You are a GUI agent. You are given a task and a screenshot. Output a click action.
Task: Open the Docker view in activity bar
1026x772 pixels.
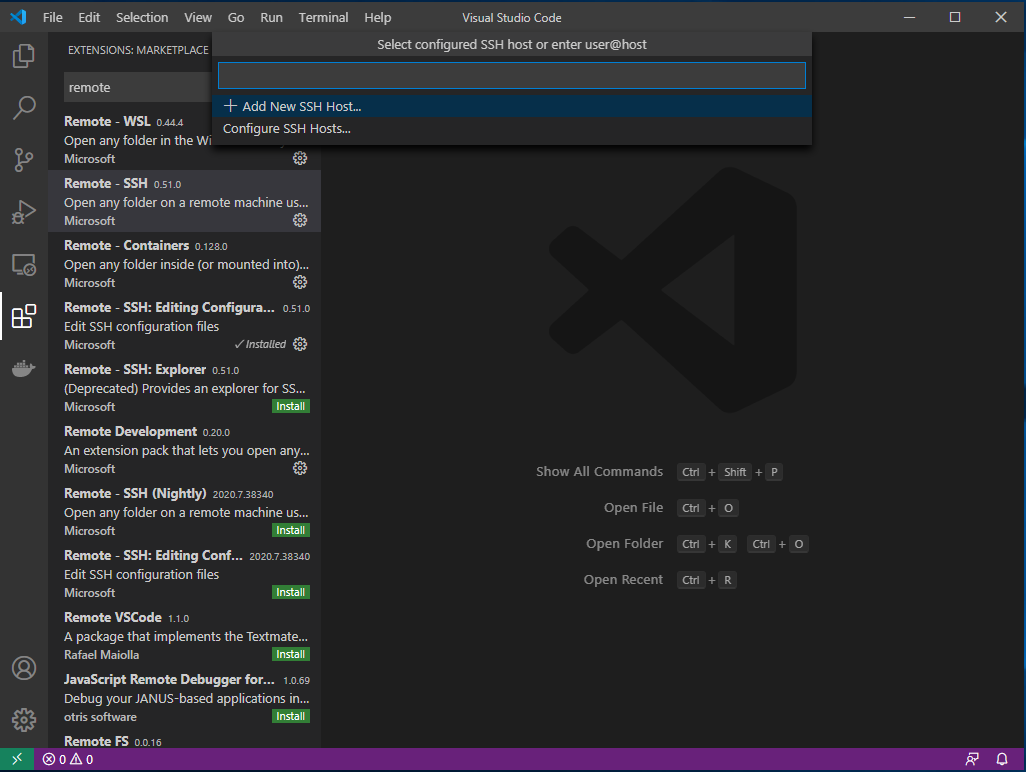(x=24, y=368)
